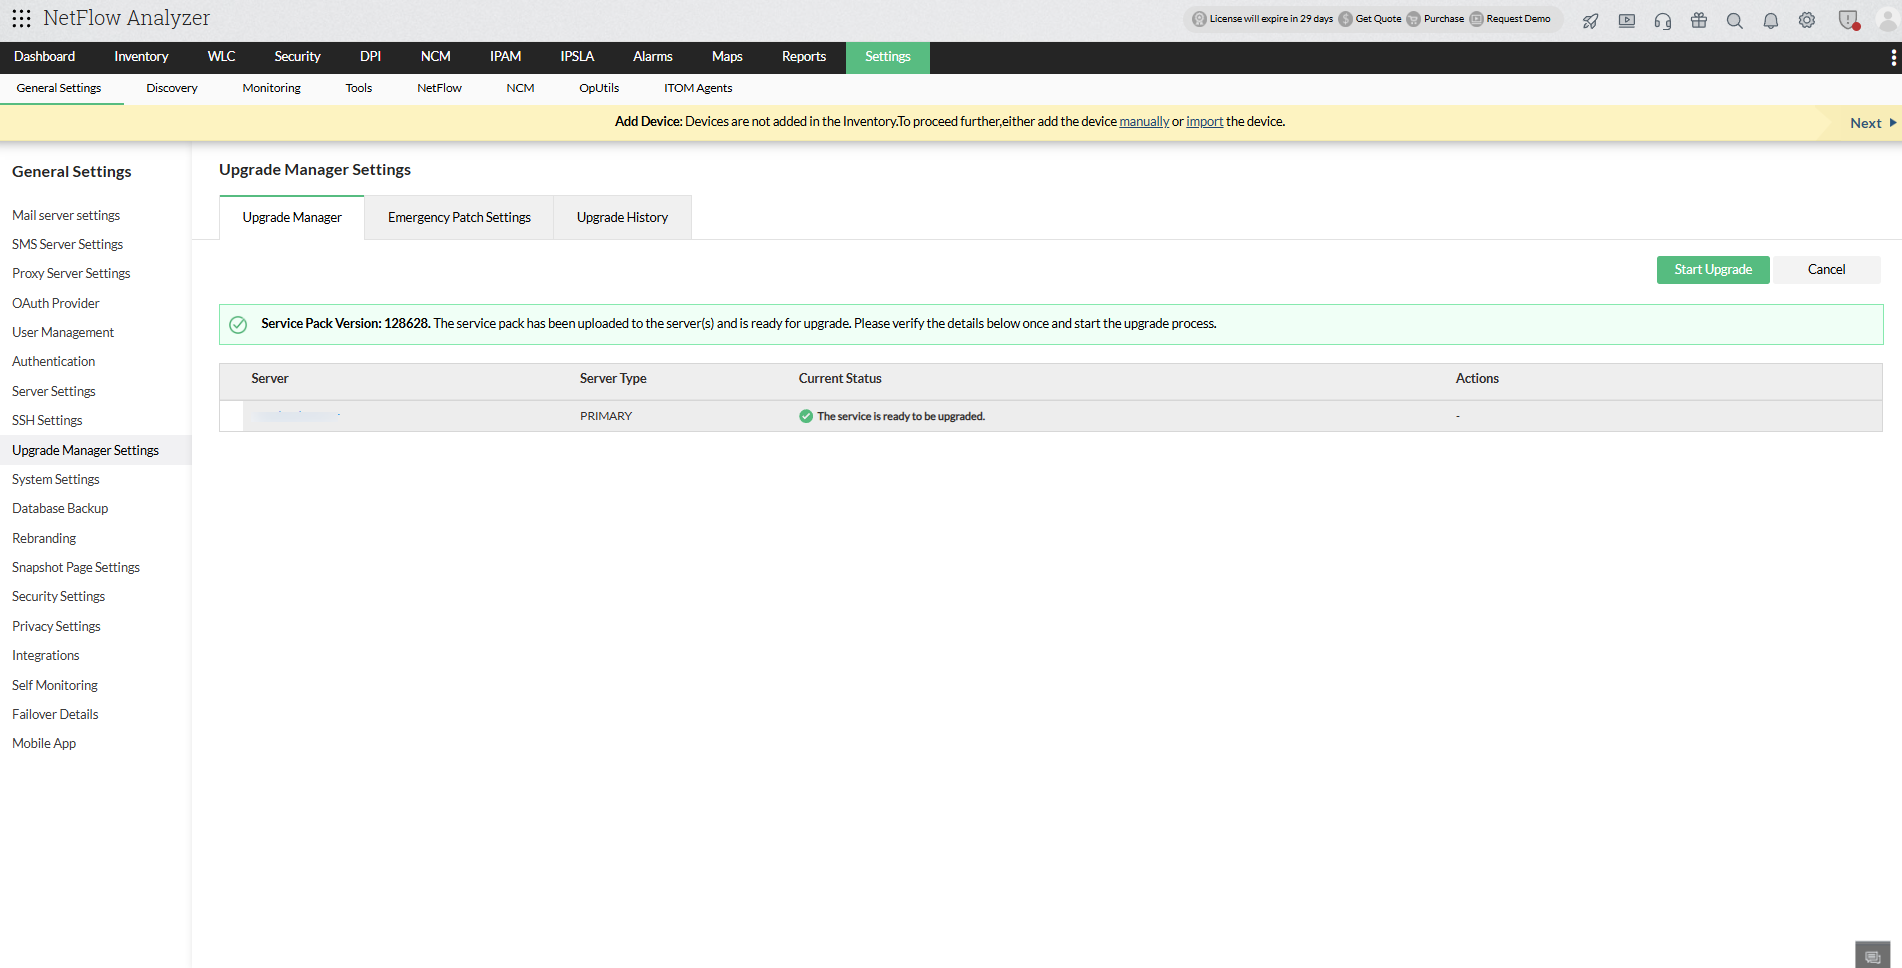Click the Request Demo link

[x=1518, y=19]
